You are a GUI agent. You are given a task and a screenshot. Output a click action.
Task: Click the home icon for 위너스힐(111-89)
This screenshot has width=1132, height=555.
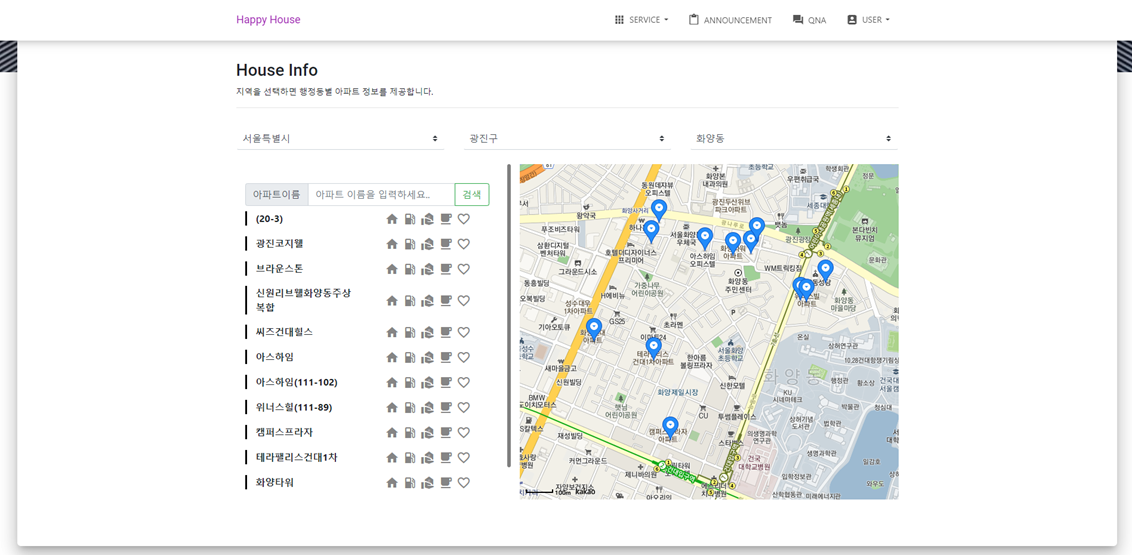392,408
